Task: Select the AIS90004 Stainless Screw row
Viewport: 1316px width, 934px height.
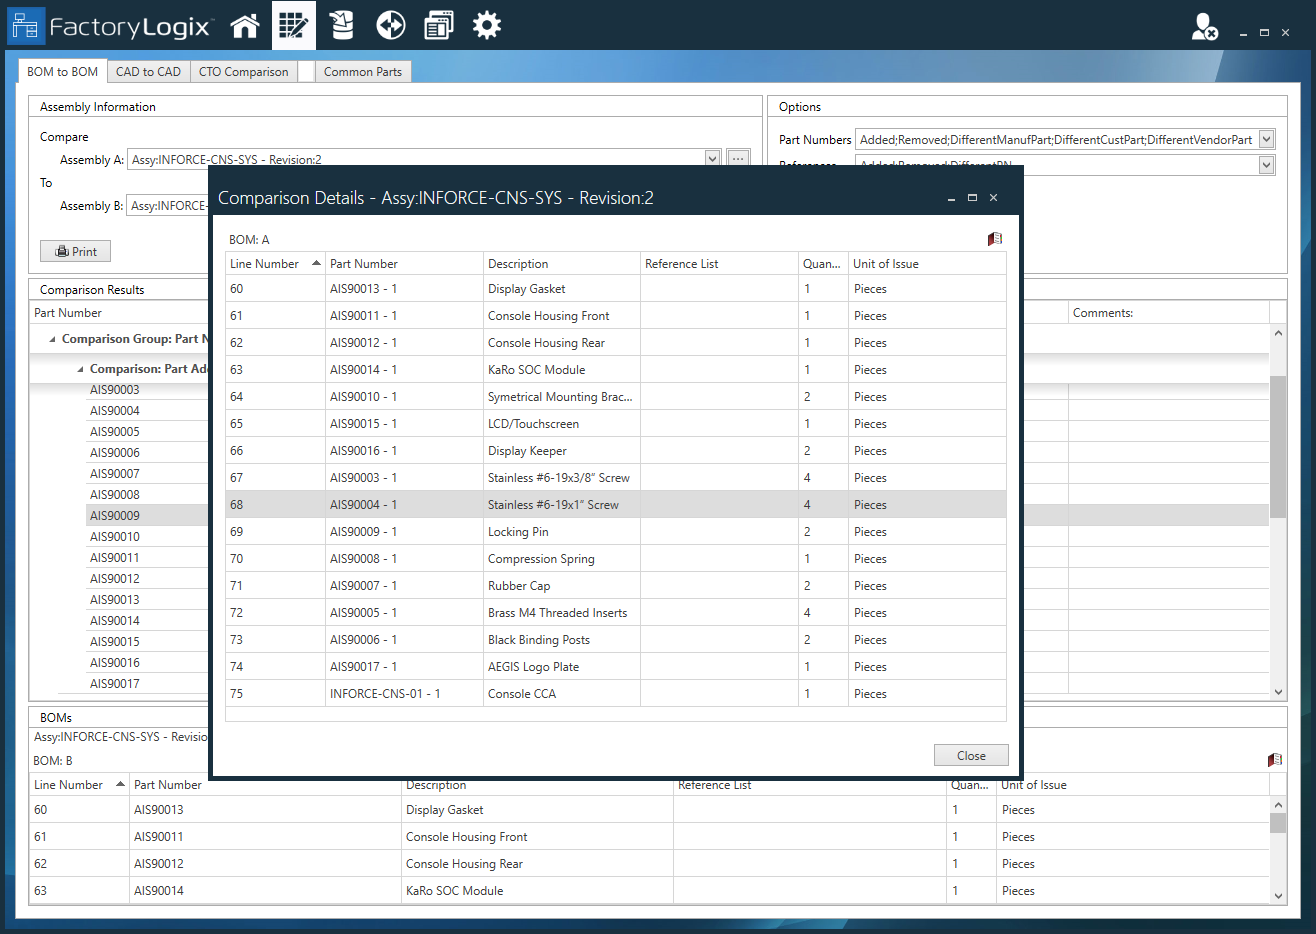Action: 553,505
